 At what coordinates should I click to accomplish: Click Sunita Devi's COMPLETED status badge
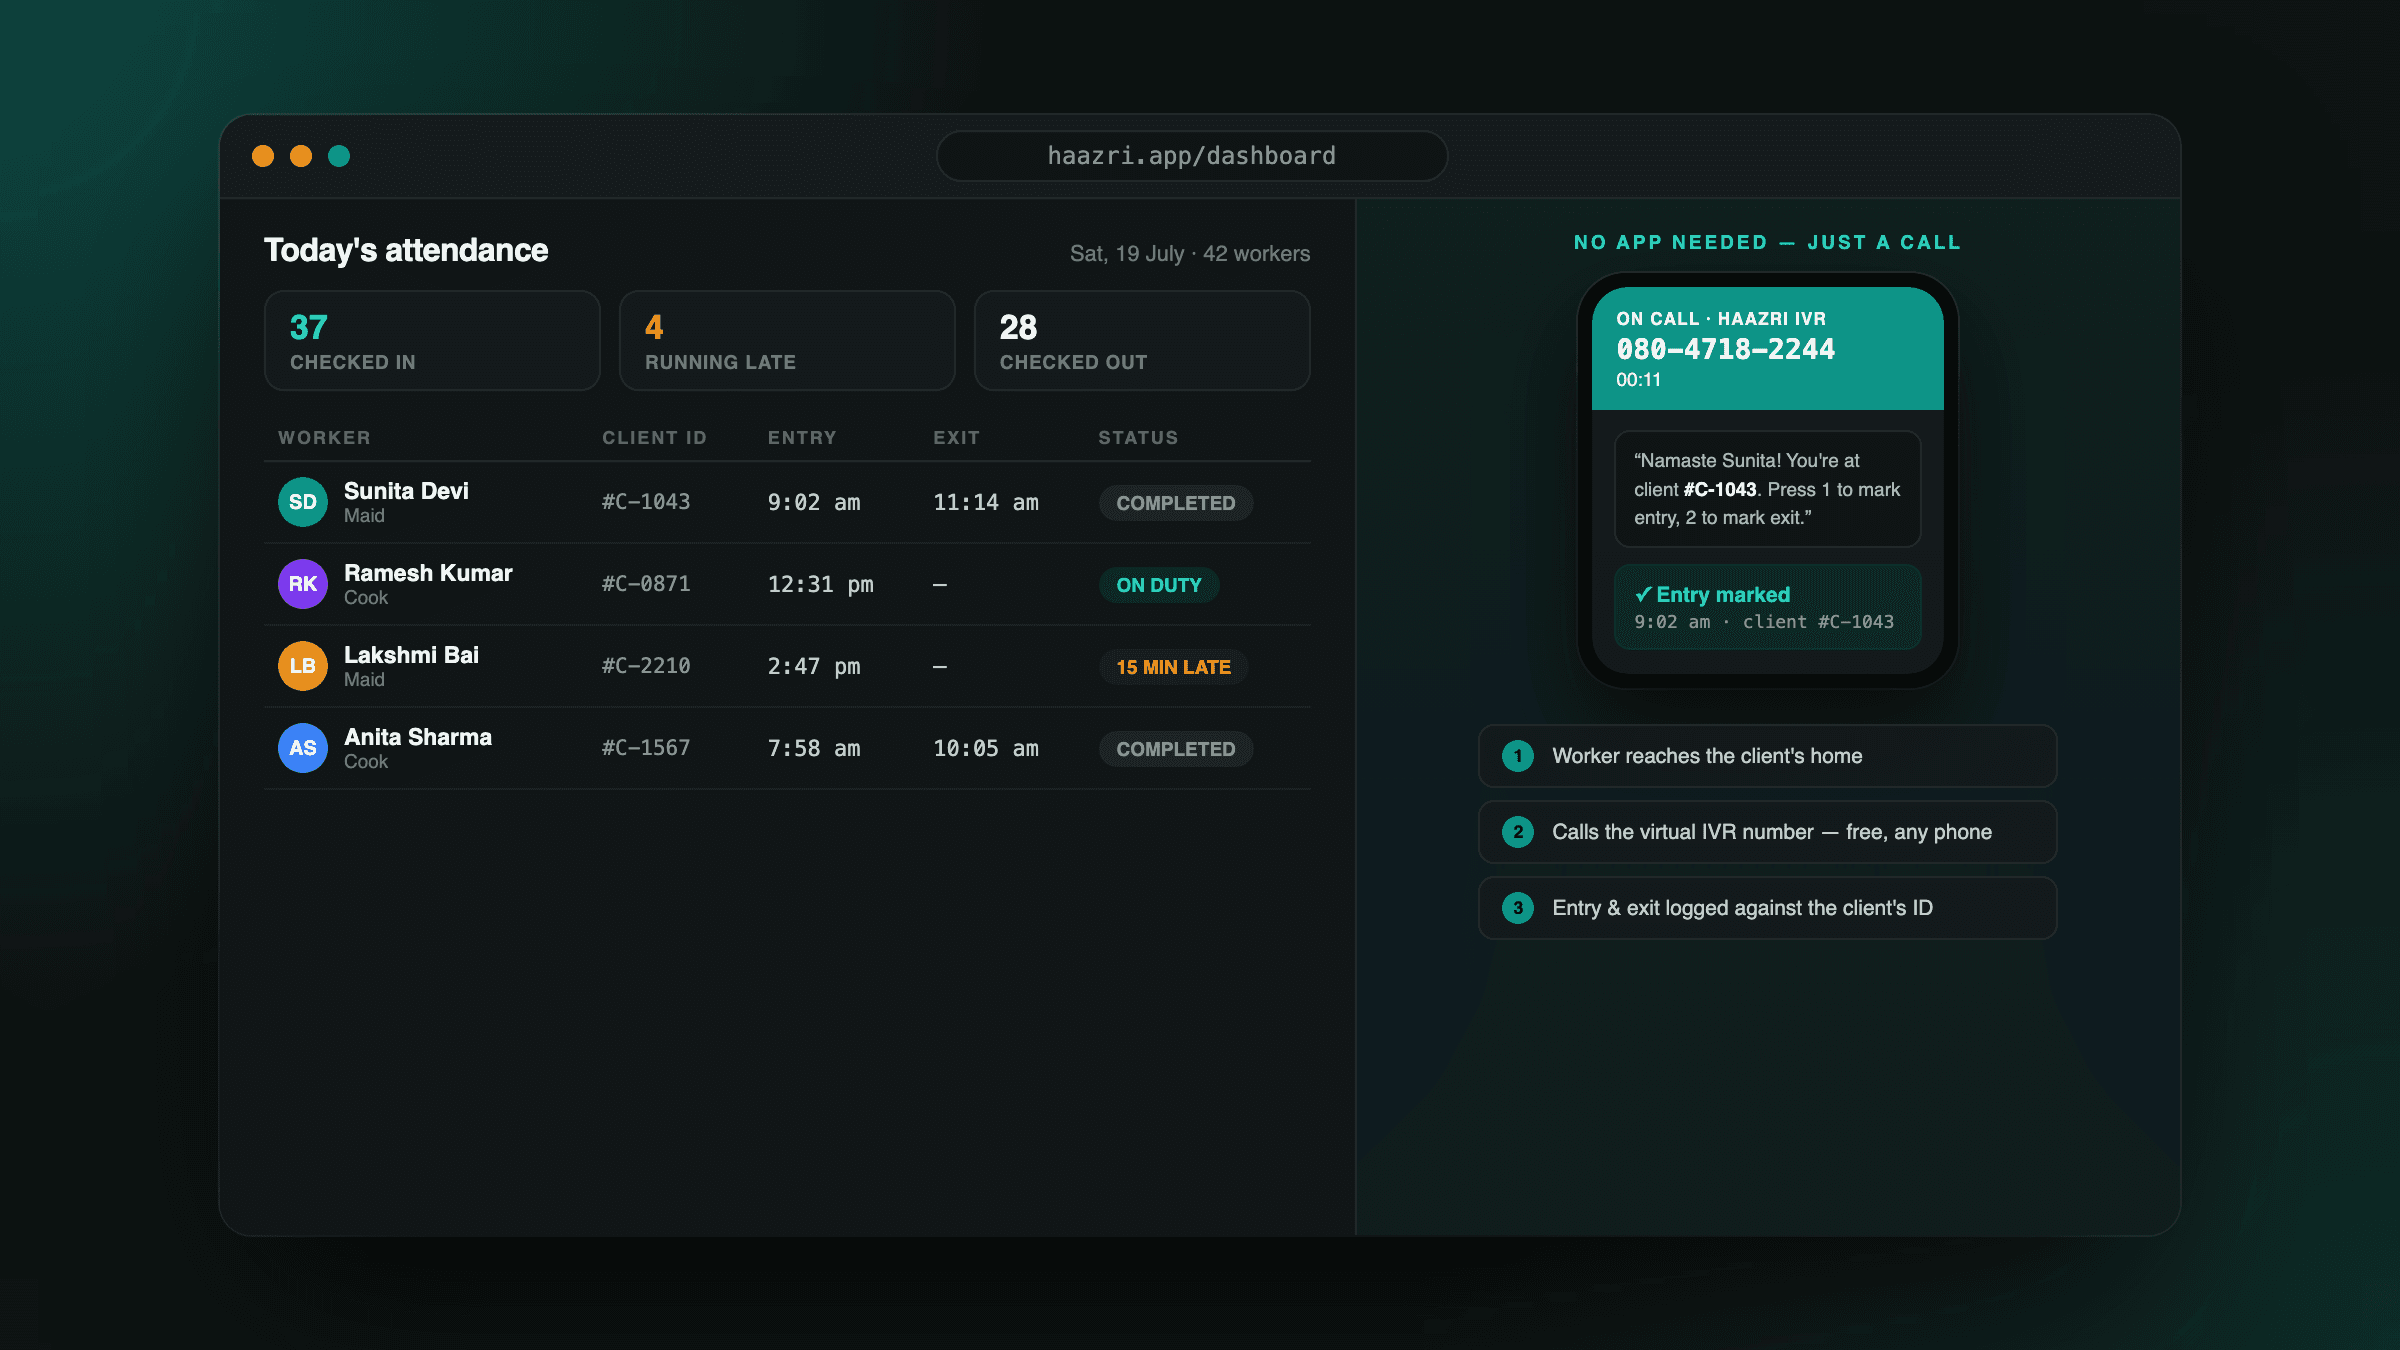click(x=1176, y=503)
